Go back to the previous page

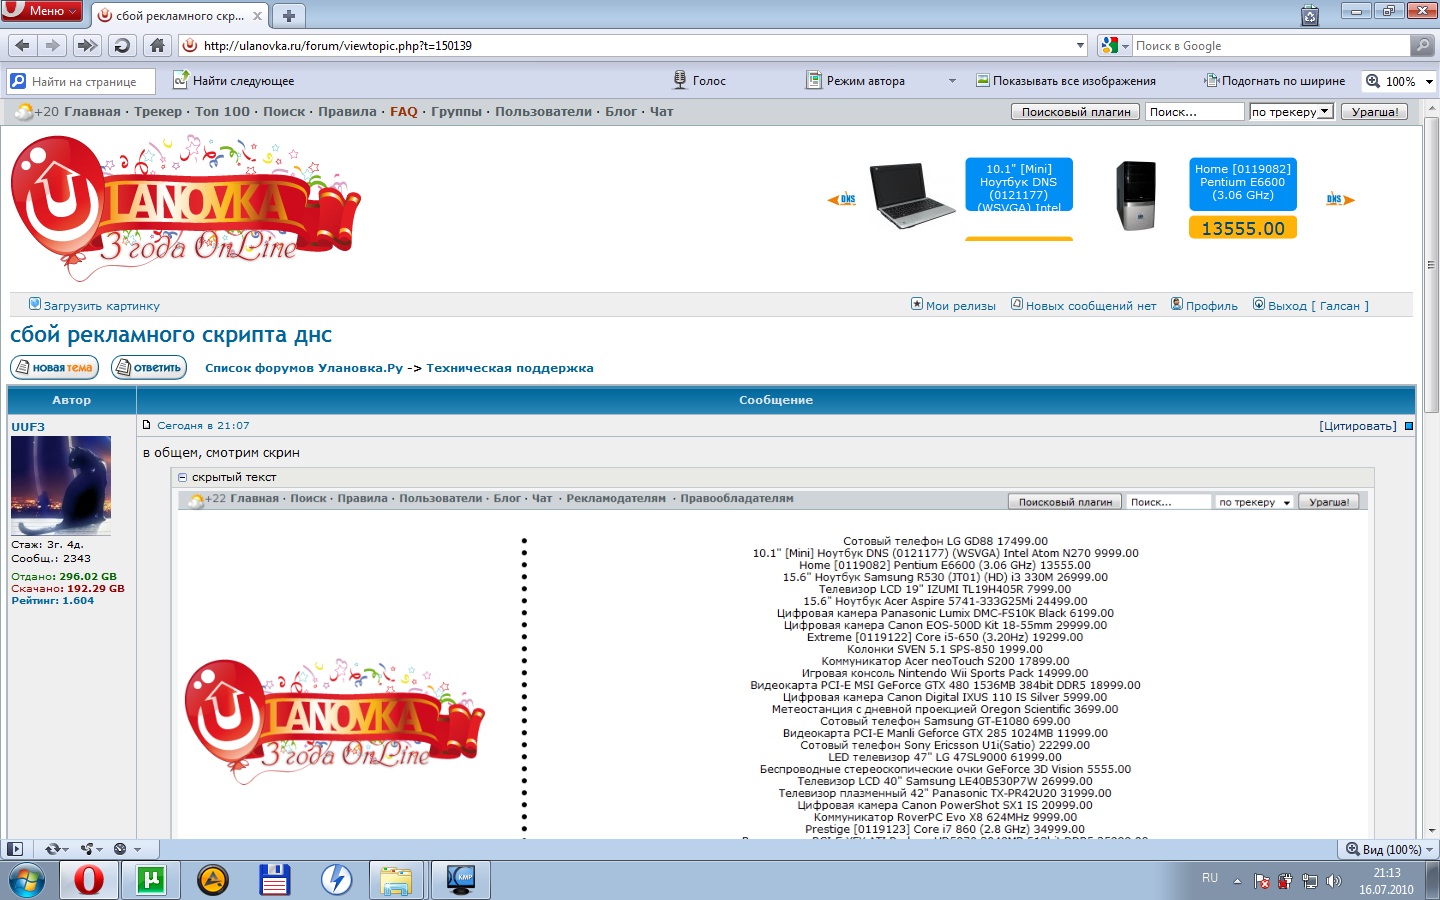pos(23,45)
